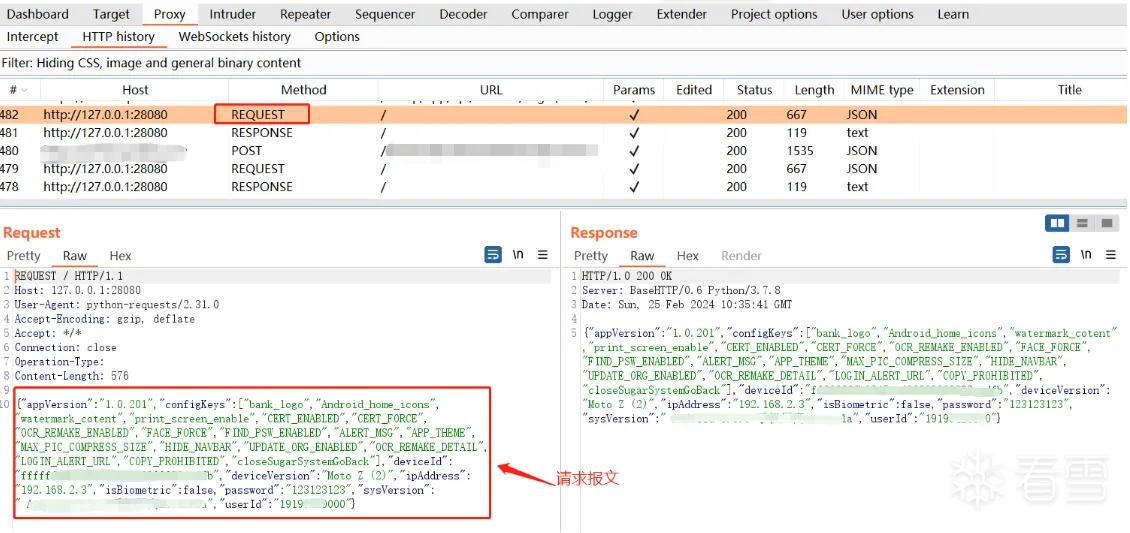Sort history by the URL column
Screen dimensions: 1130x533
[x=491, y=90]
